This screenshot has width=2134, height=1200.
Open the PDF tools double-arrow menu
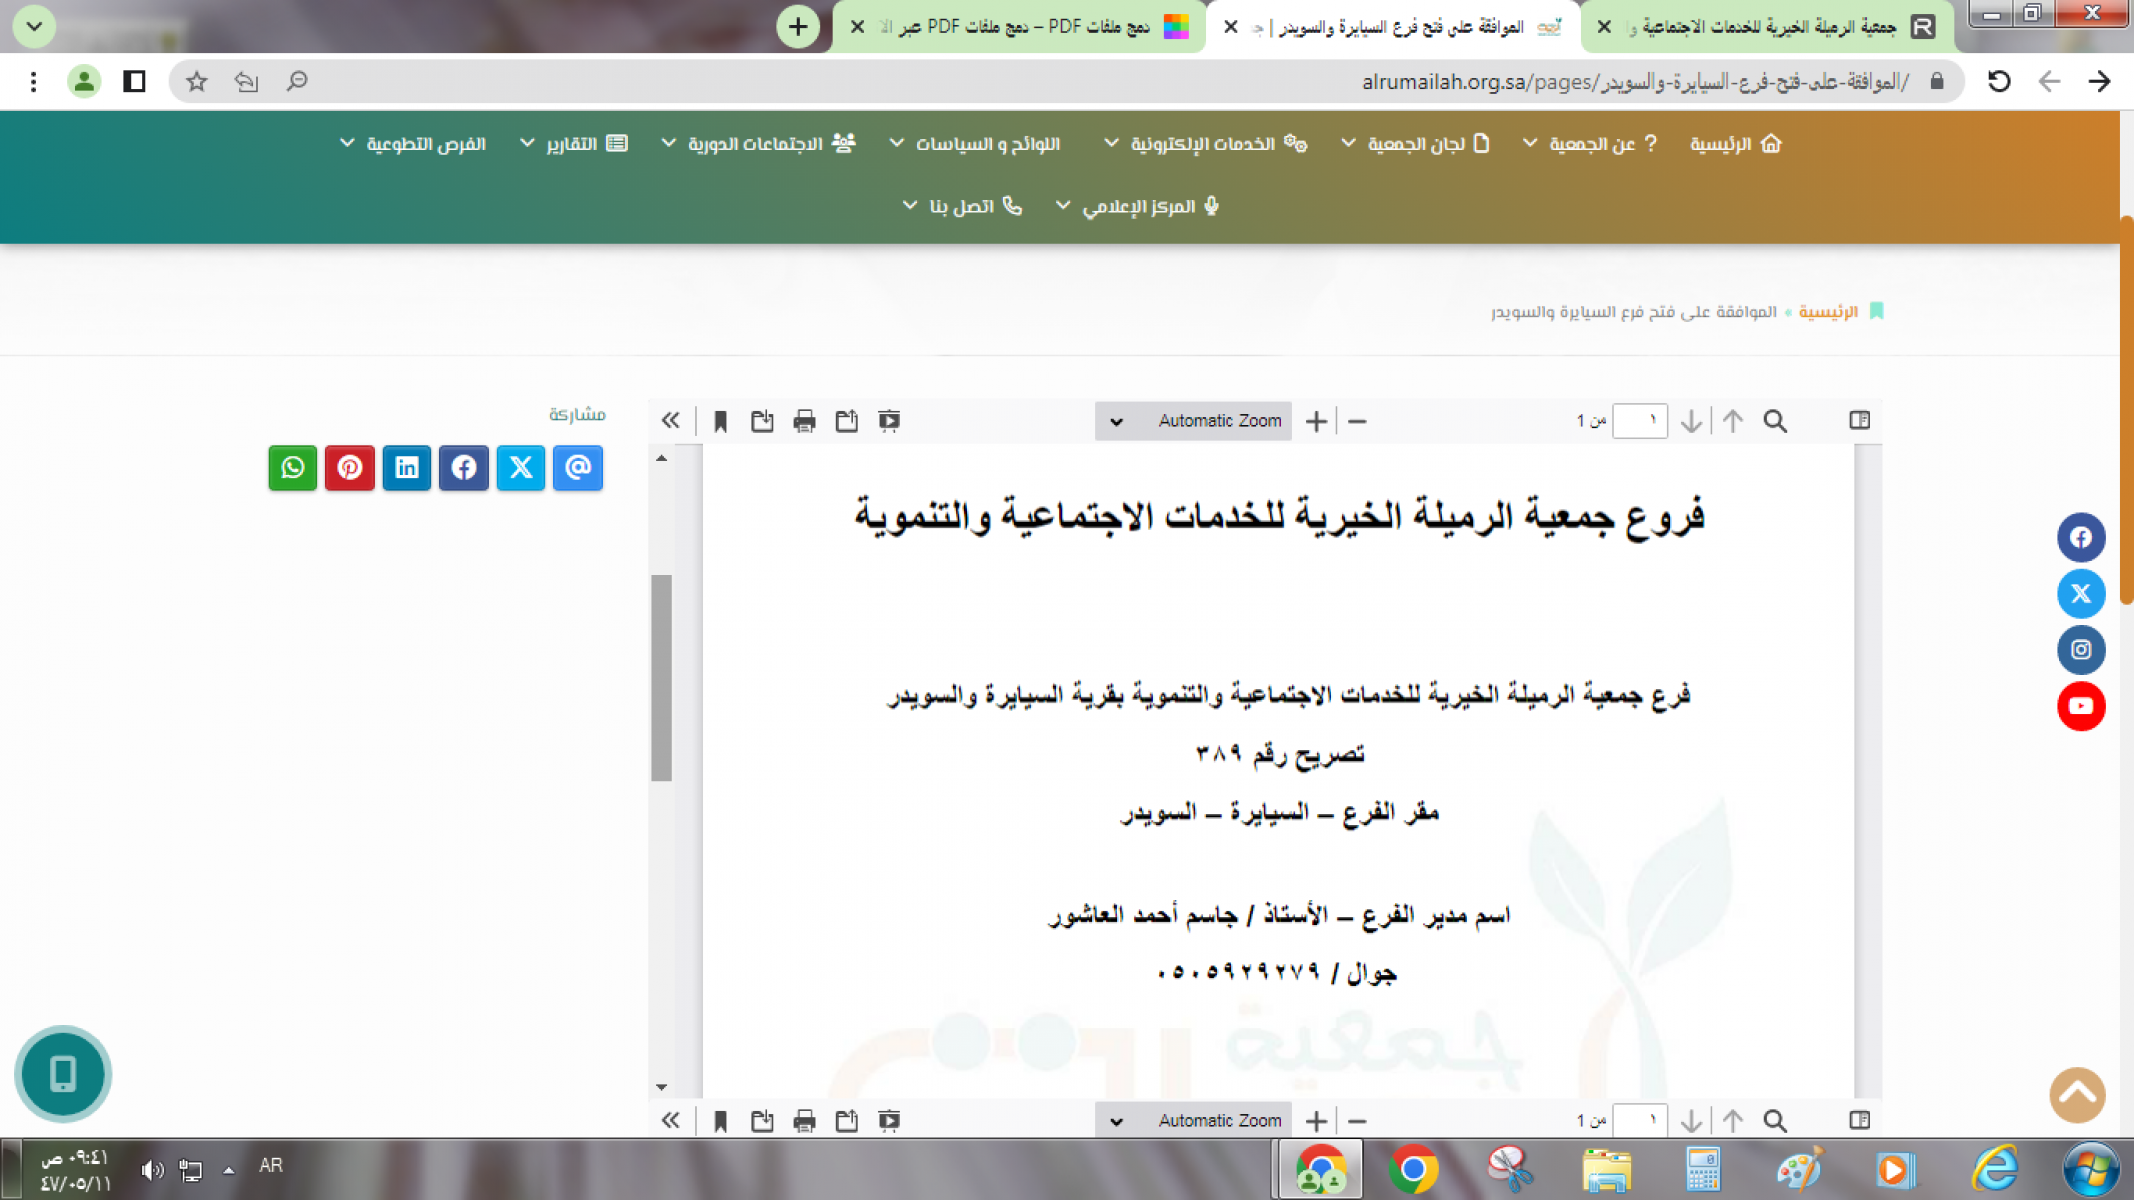tap(670, 421)
